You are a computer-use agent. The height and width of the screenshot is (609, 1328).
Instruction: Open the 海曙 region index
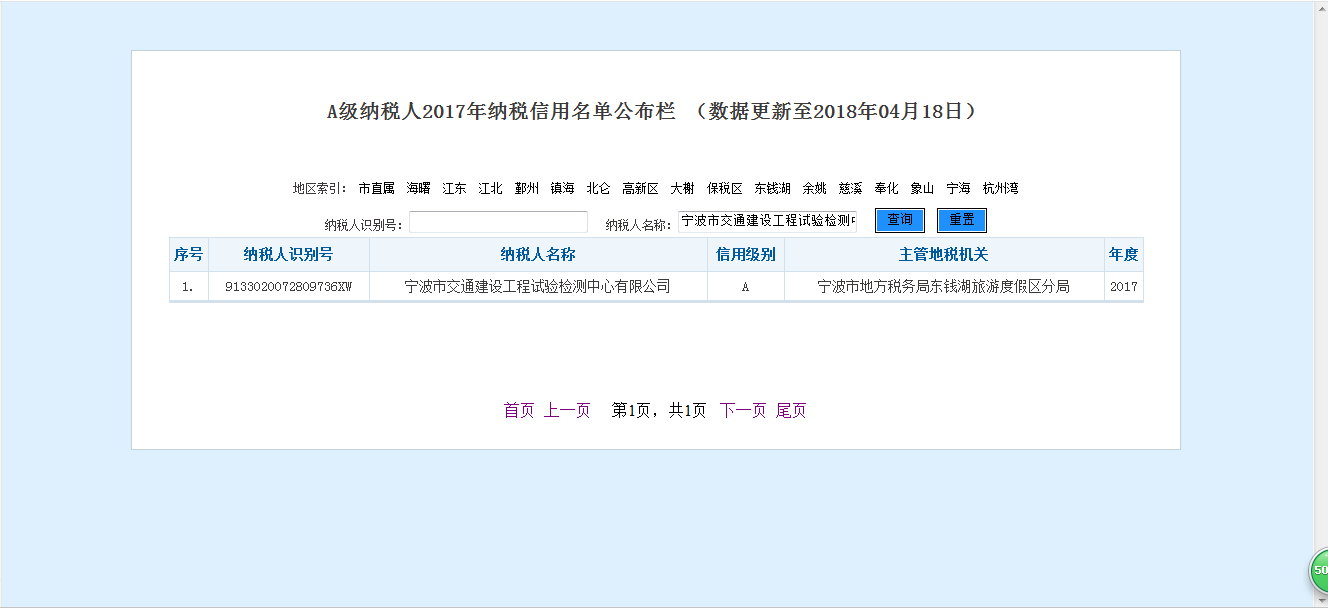click(418, 188)
